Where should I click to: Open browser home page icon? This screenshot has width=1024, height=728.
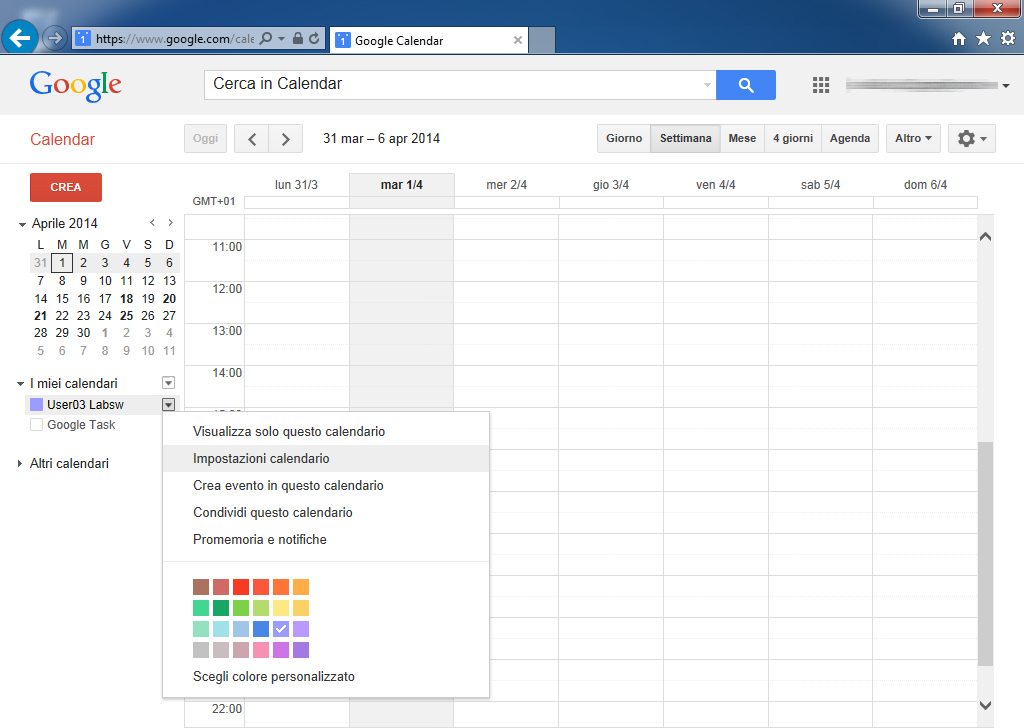point(959,39)
